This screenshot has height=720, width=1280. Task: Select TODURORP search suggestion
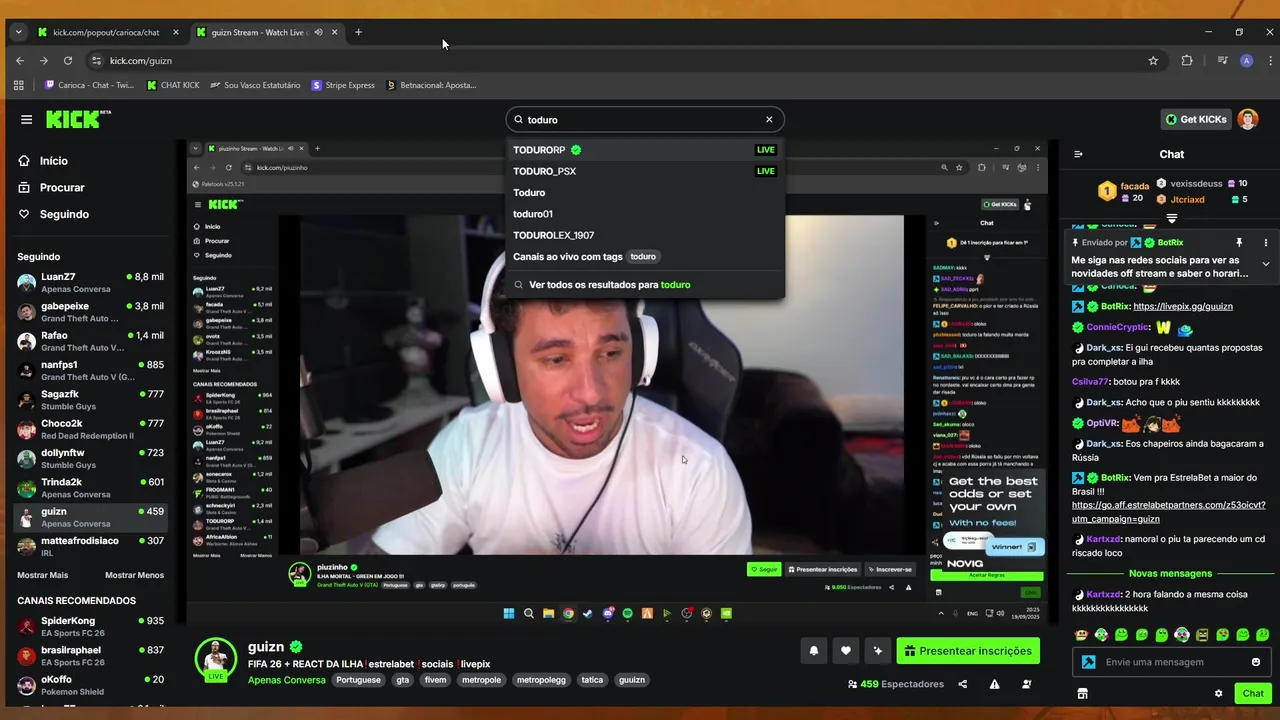click(x=644, y=150)
